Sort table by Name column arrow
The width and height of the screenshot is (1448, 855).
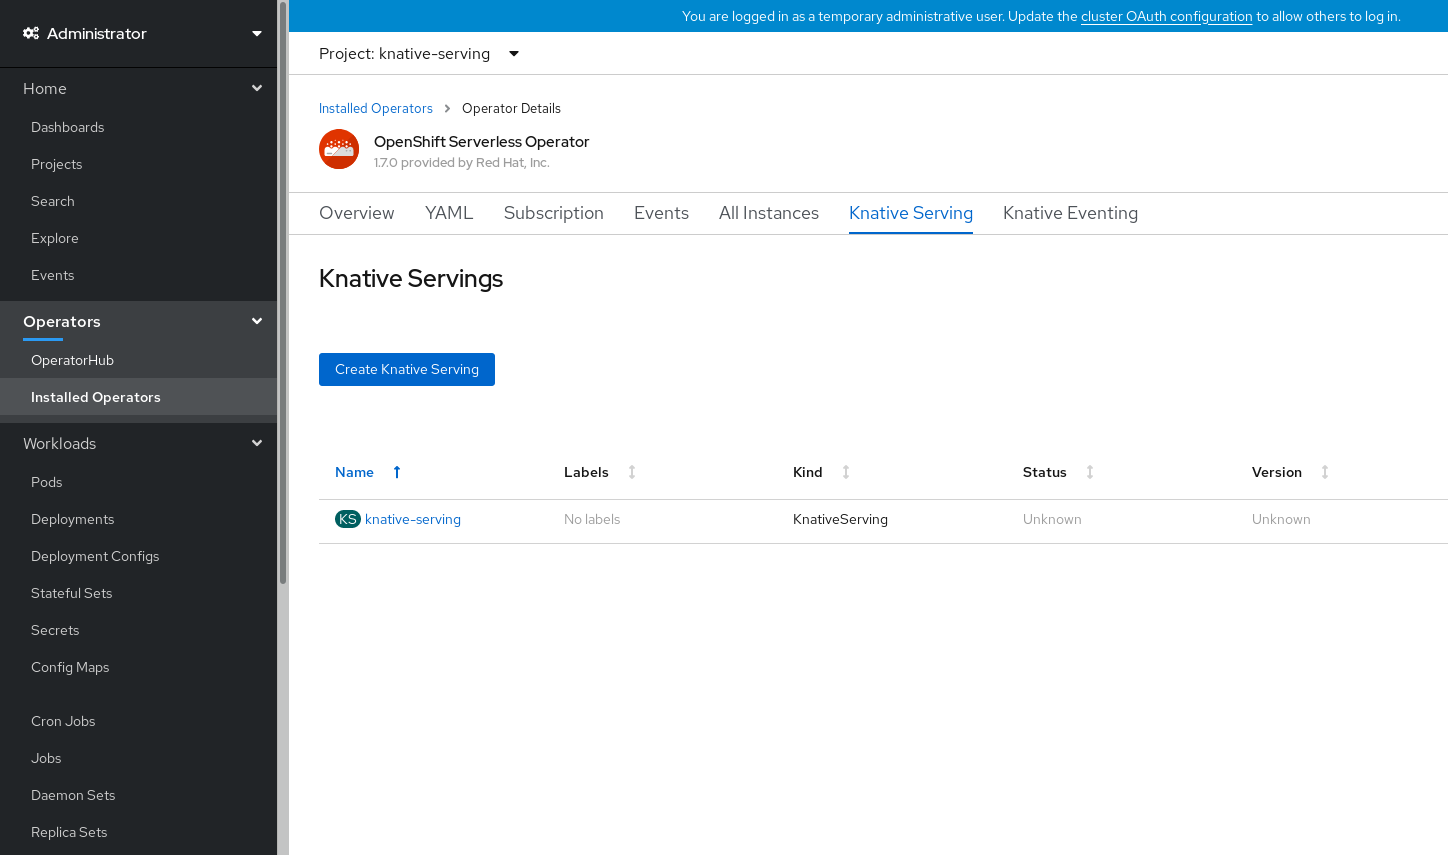tap(397, 472)
